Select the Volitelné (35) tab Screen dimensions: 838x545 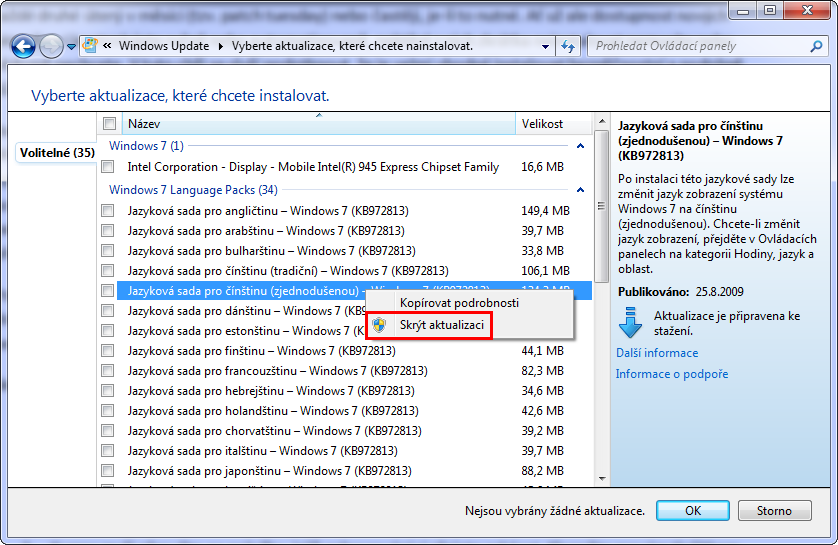click(x=57, y=153)
